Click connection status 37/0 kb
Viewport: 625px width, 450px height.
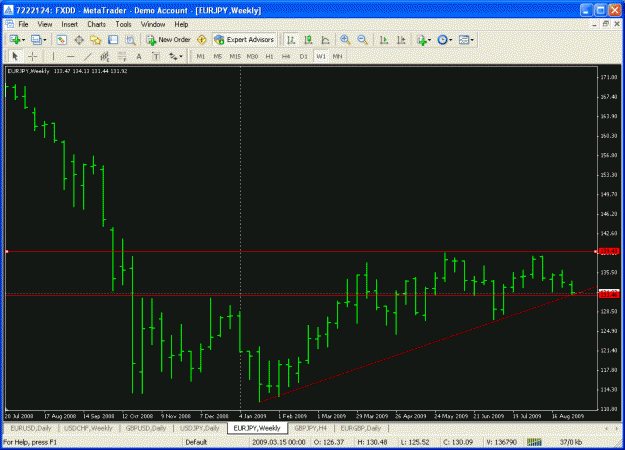[x=570, y=442]
